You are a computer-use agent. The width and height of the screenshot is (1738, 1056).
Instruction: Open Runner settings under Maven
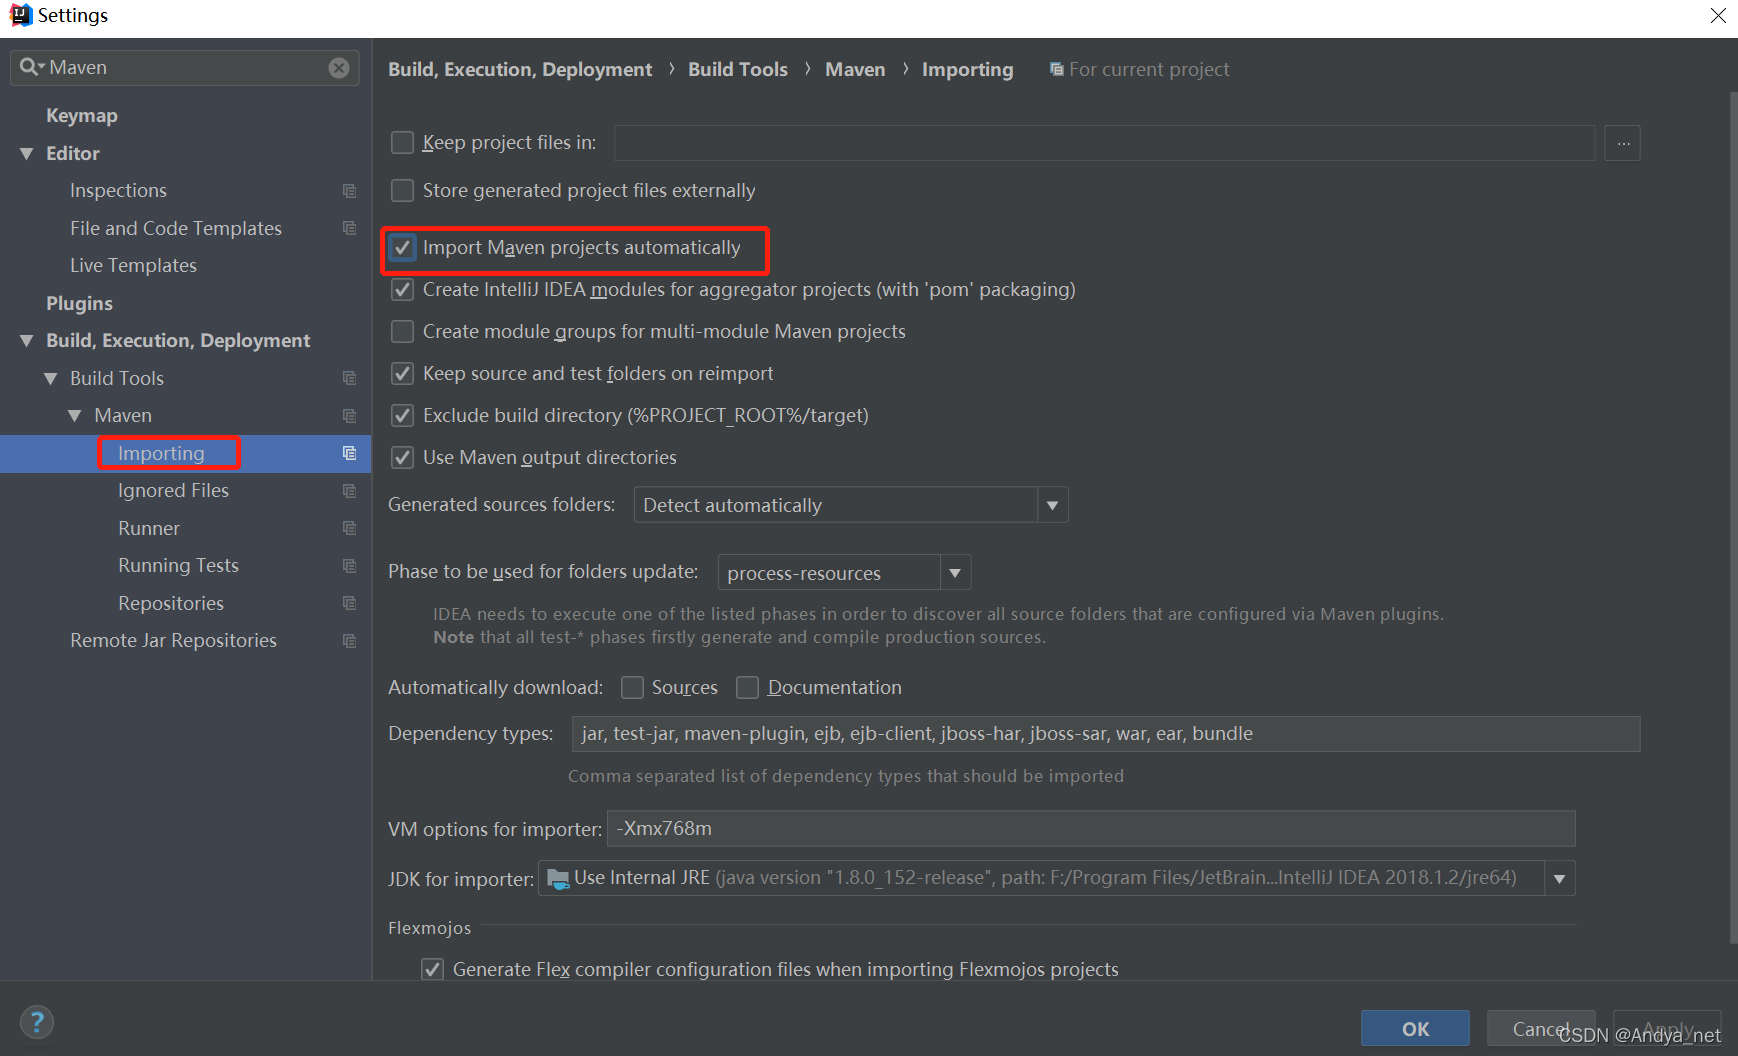[x=149, y=529]
